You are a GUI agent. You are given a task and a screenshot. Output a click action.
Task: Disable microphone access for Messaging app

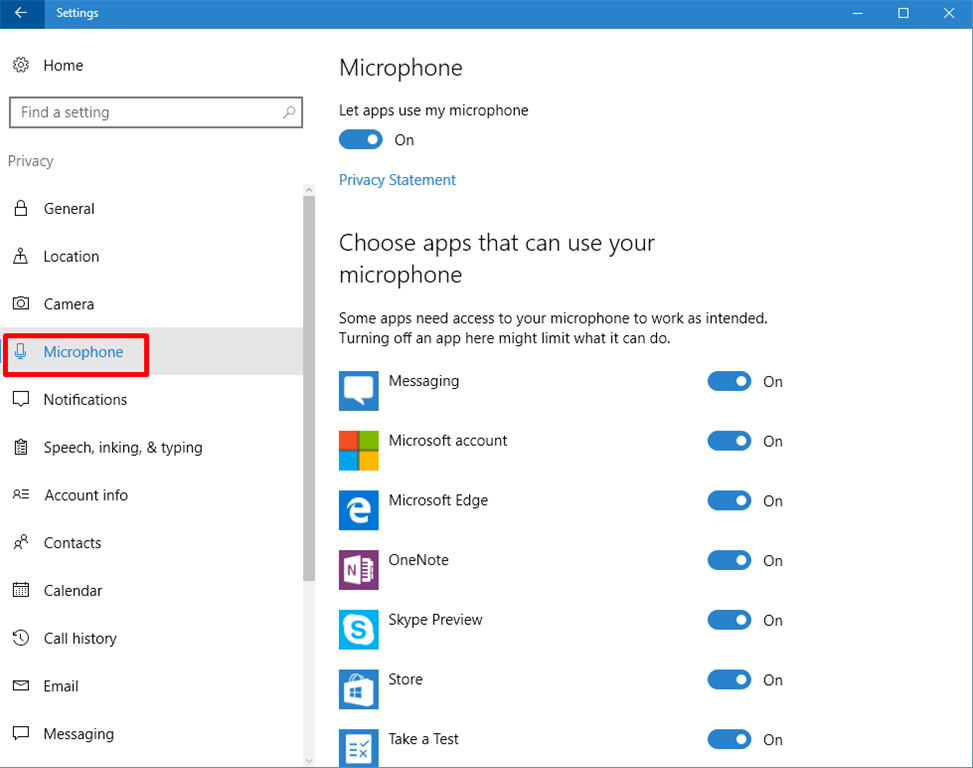pos(729,381)
